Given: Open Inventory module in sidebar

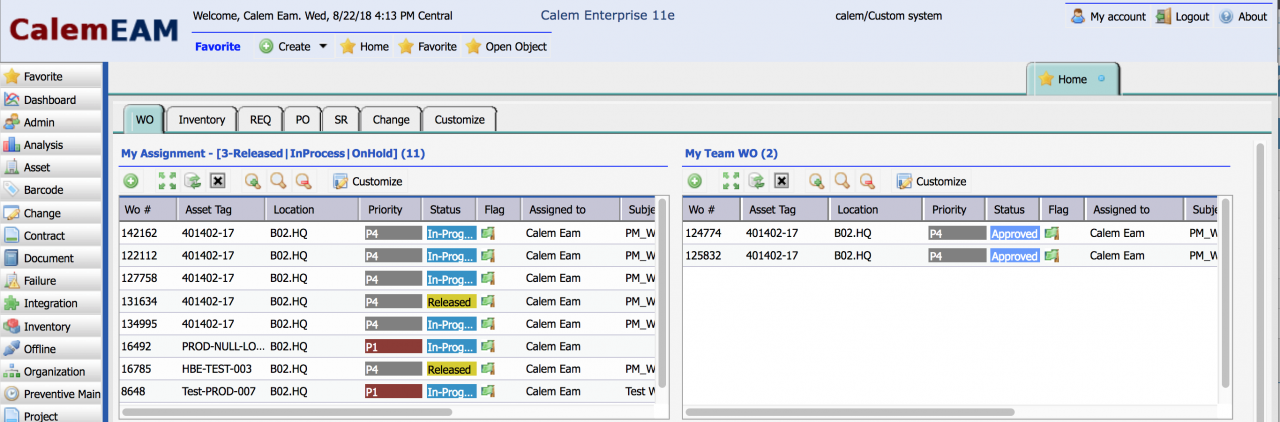Looking at the screenshot, I should pyautogui.click(x=52, y=327).
